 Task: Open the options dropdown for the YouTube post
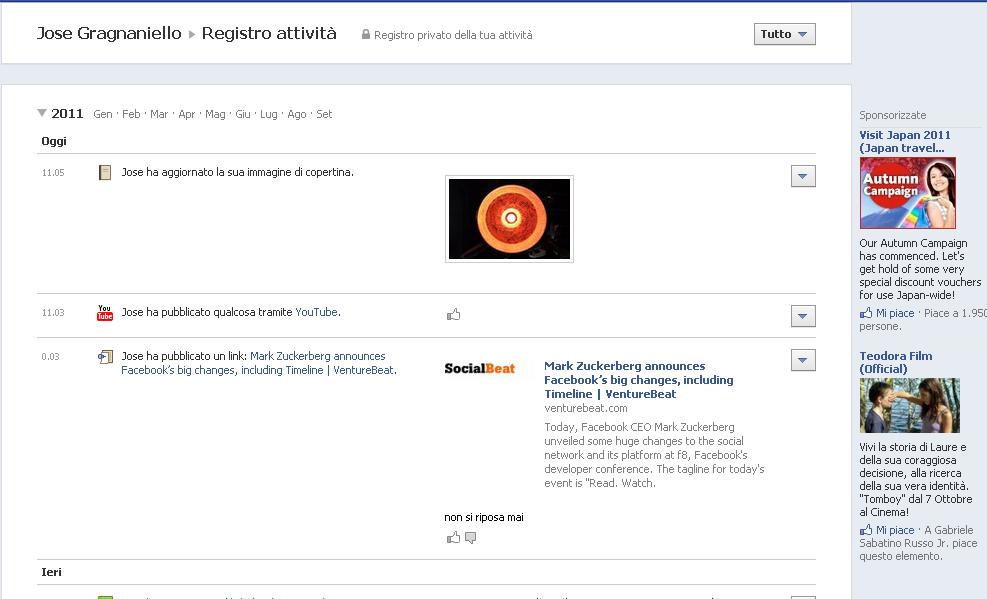[803, 316]
